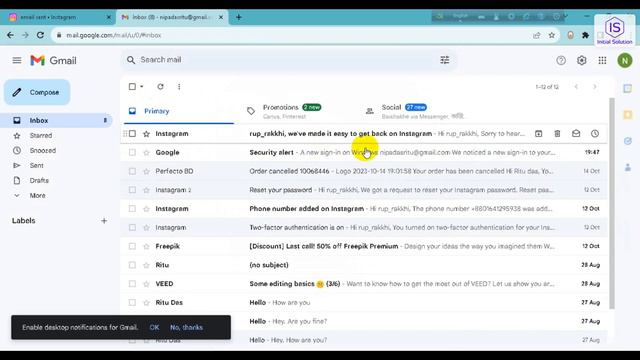Reload the browser page
640x360 pixels.
(40, 36)
